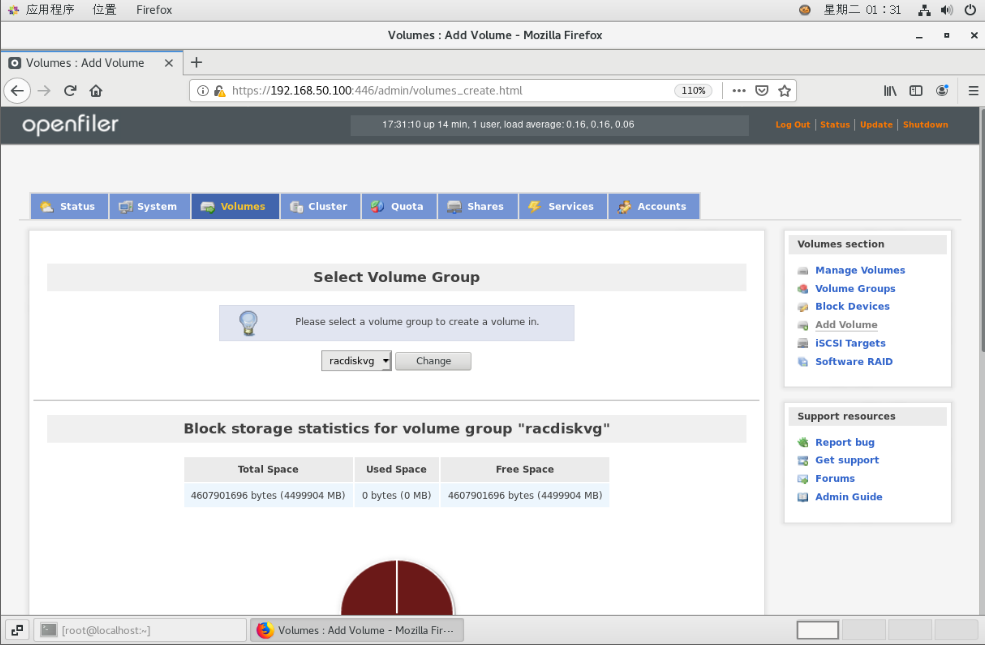Click the 110% zoom level indicator
This screenshot has width=985, height=645.
[693, 90]
